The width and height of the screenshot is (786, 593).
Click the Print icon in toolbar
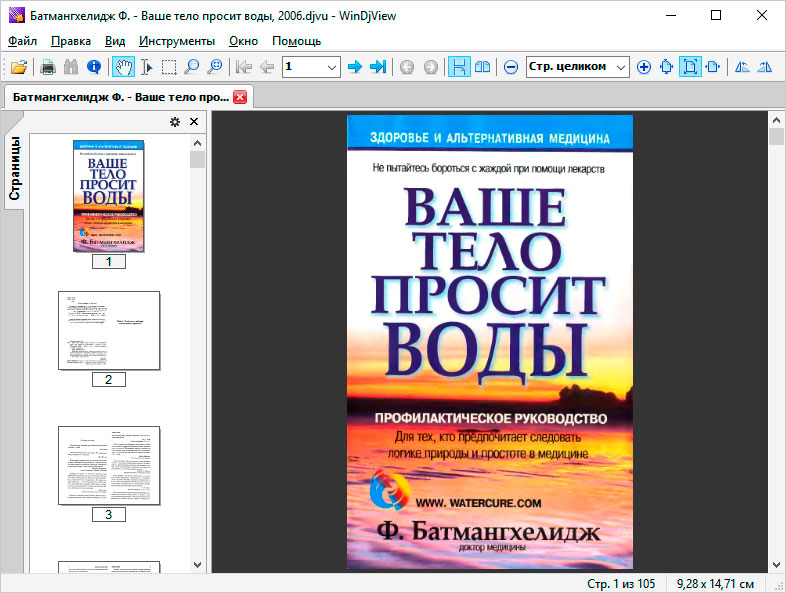[x=48, y=67]
